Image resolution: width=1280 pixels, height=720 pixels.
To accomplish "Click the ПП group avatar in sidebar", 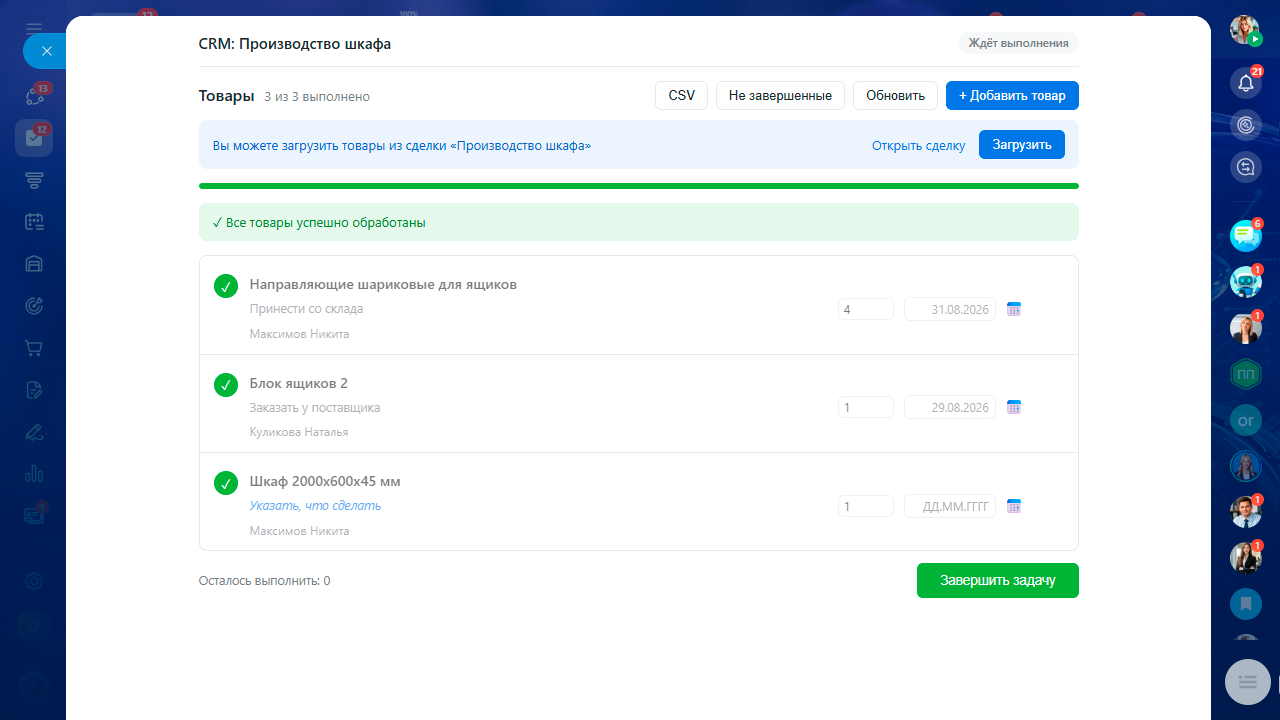I will point(1245,374).
